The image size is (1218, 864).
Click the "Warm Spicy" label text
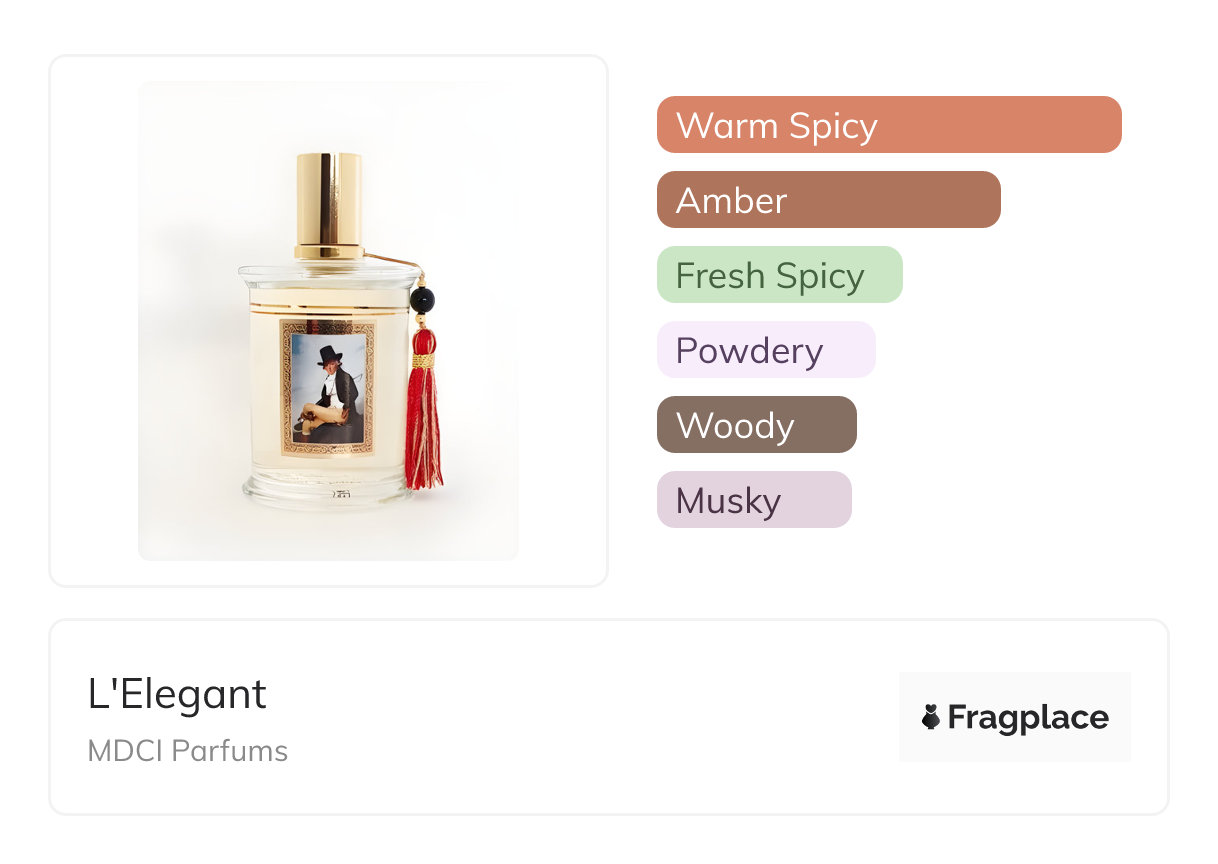pos(776,125)
